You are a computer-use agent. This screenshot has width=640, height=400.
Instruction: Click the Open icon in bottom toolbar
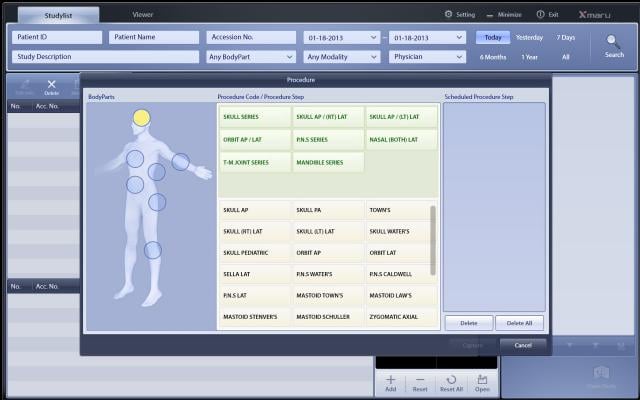(482, 380)
